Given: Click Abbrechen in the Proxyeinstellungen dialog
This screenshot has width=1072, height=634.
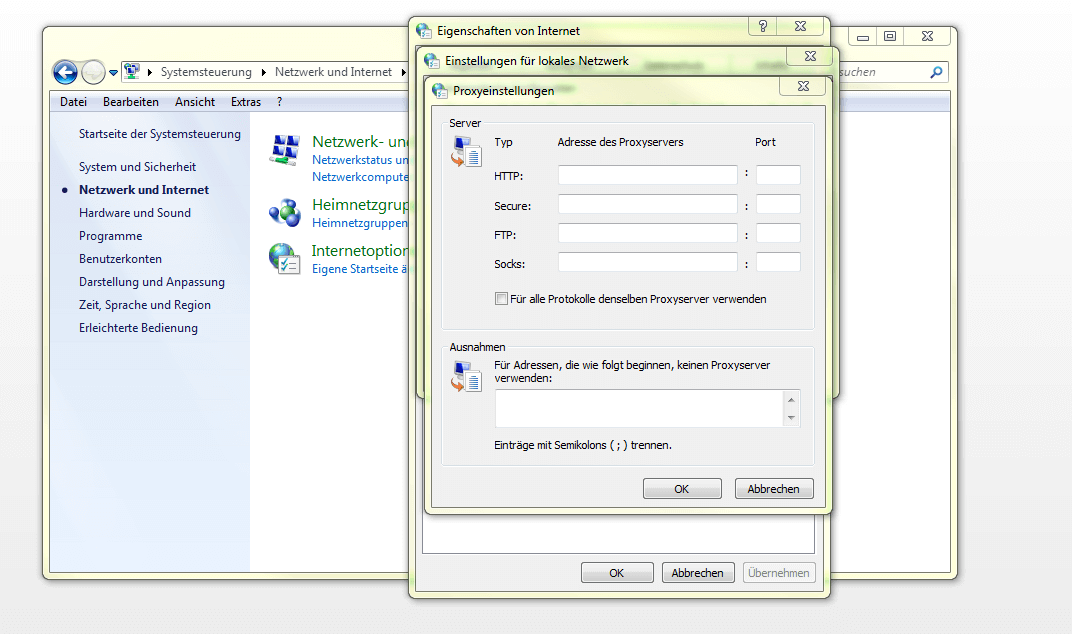Looking at the screenshot, I should [773, 489].
